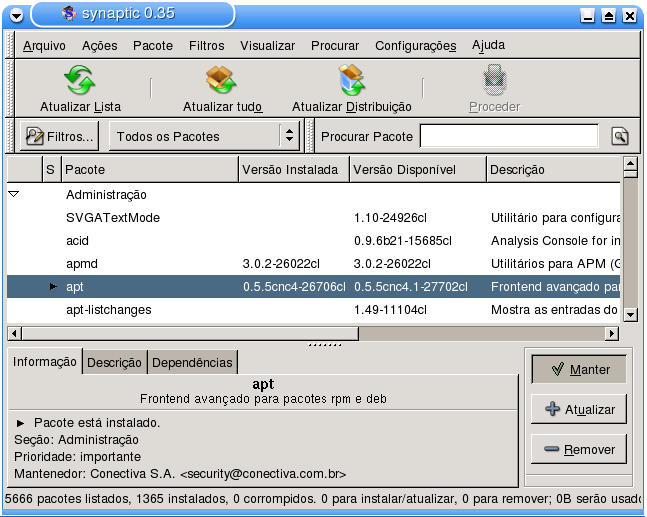
Task: Expand the 'Pacote está instalado' disclosure triangle
Action: click(x=20, y=423)
